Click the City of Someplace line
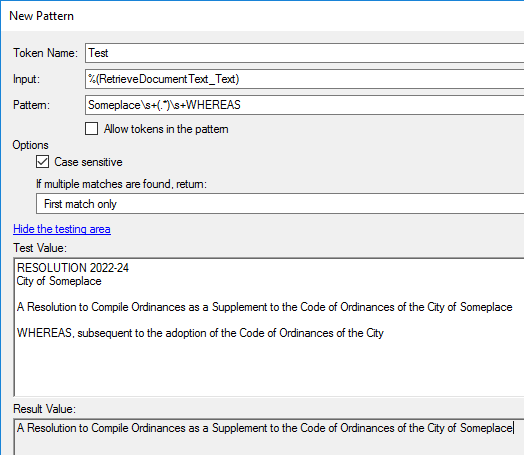 pos(59,281)
